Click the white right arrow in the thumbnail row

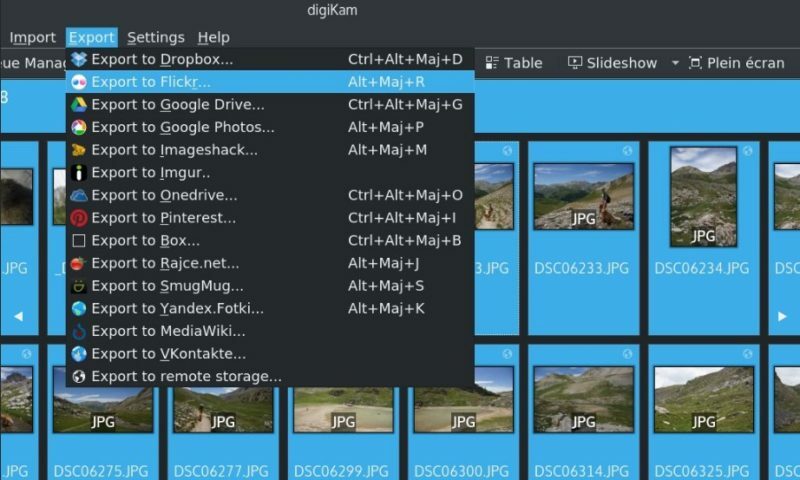[x=782, y=316]
